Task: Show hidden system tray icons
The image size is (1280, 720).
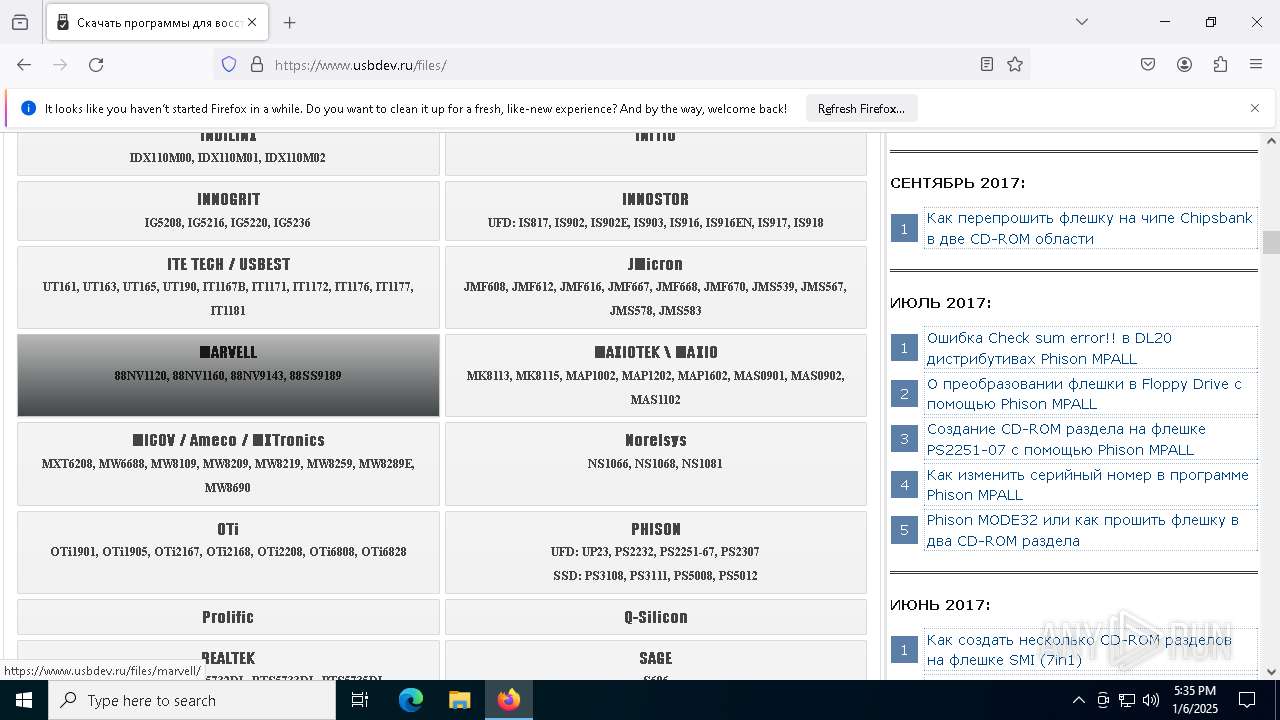Action: [1078, 700]
